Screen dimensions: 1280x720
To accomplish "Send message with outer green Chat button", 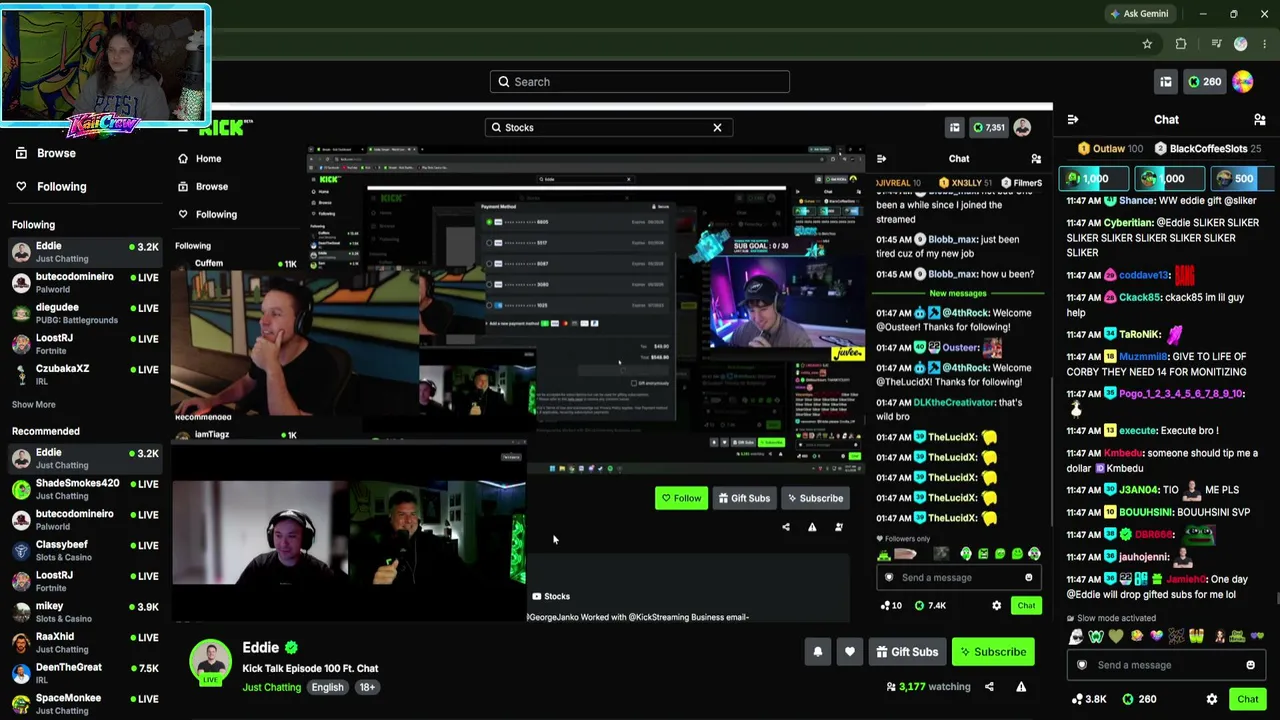I will 1247,700.
